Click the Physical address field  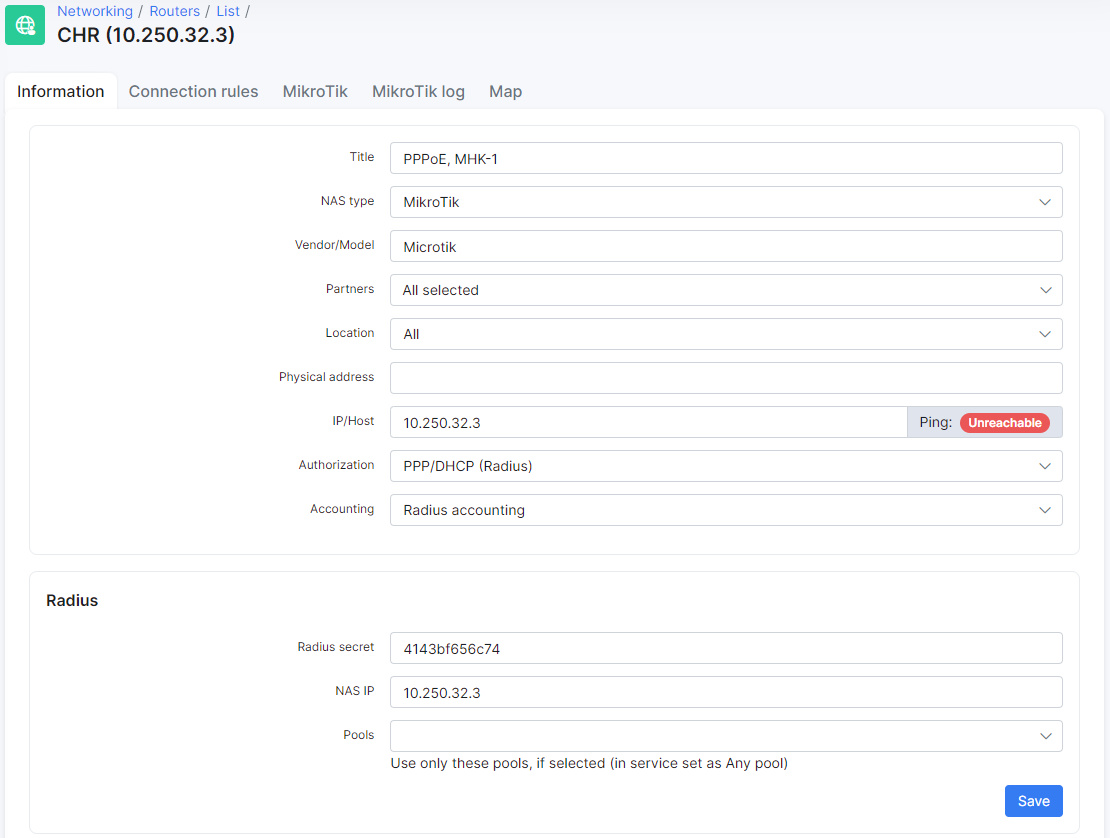(x=725, y=378)
